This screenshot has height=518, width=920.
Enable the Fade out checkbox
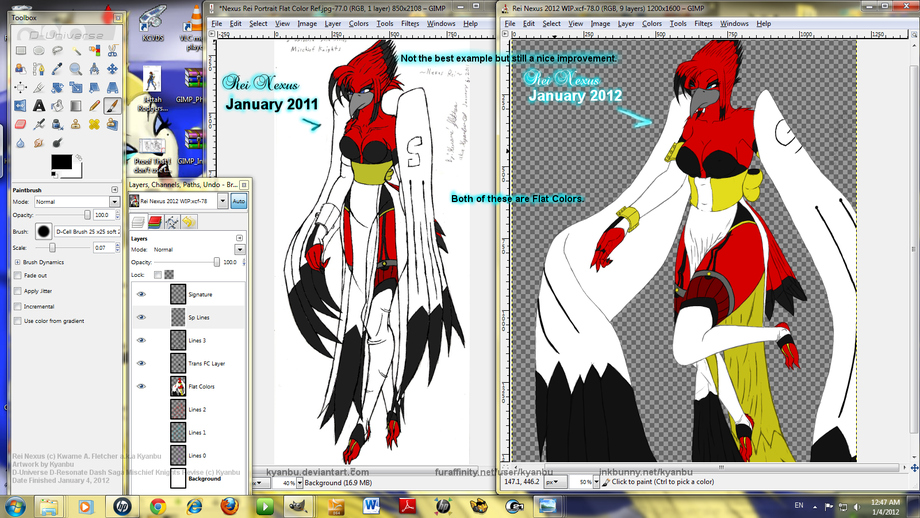pyautogui.click(x=17, y=275)
